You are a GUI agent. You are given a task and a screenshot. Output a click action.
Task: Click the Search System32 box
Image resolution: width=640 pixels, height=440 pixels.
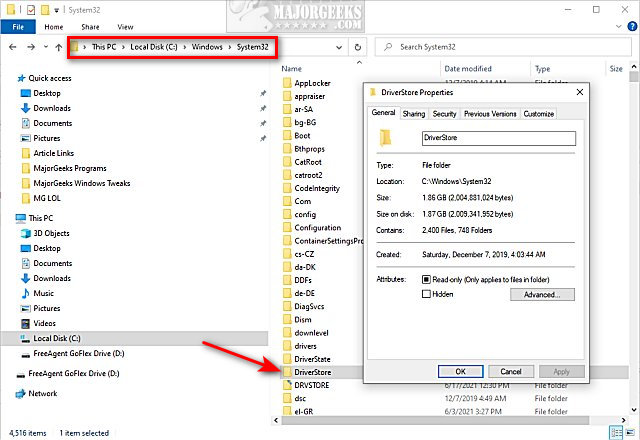click(503, 47)
